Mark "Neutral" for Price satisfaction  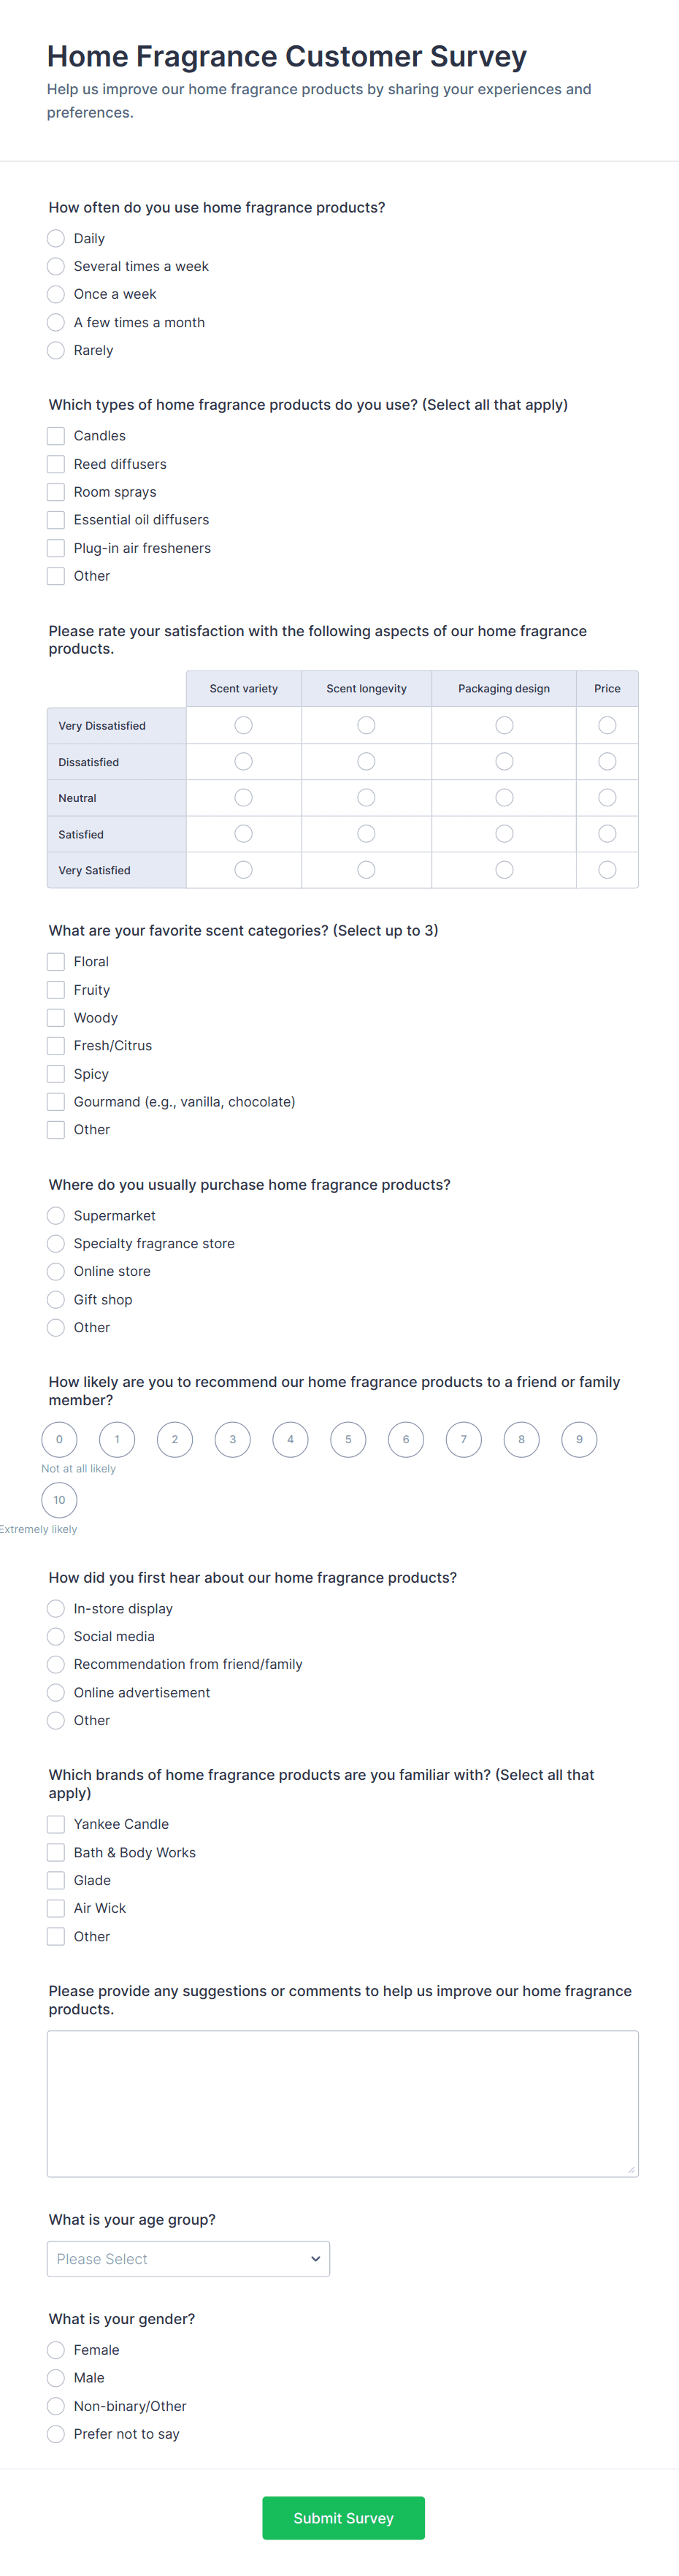607,797
